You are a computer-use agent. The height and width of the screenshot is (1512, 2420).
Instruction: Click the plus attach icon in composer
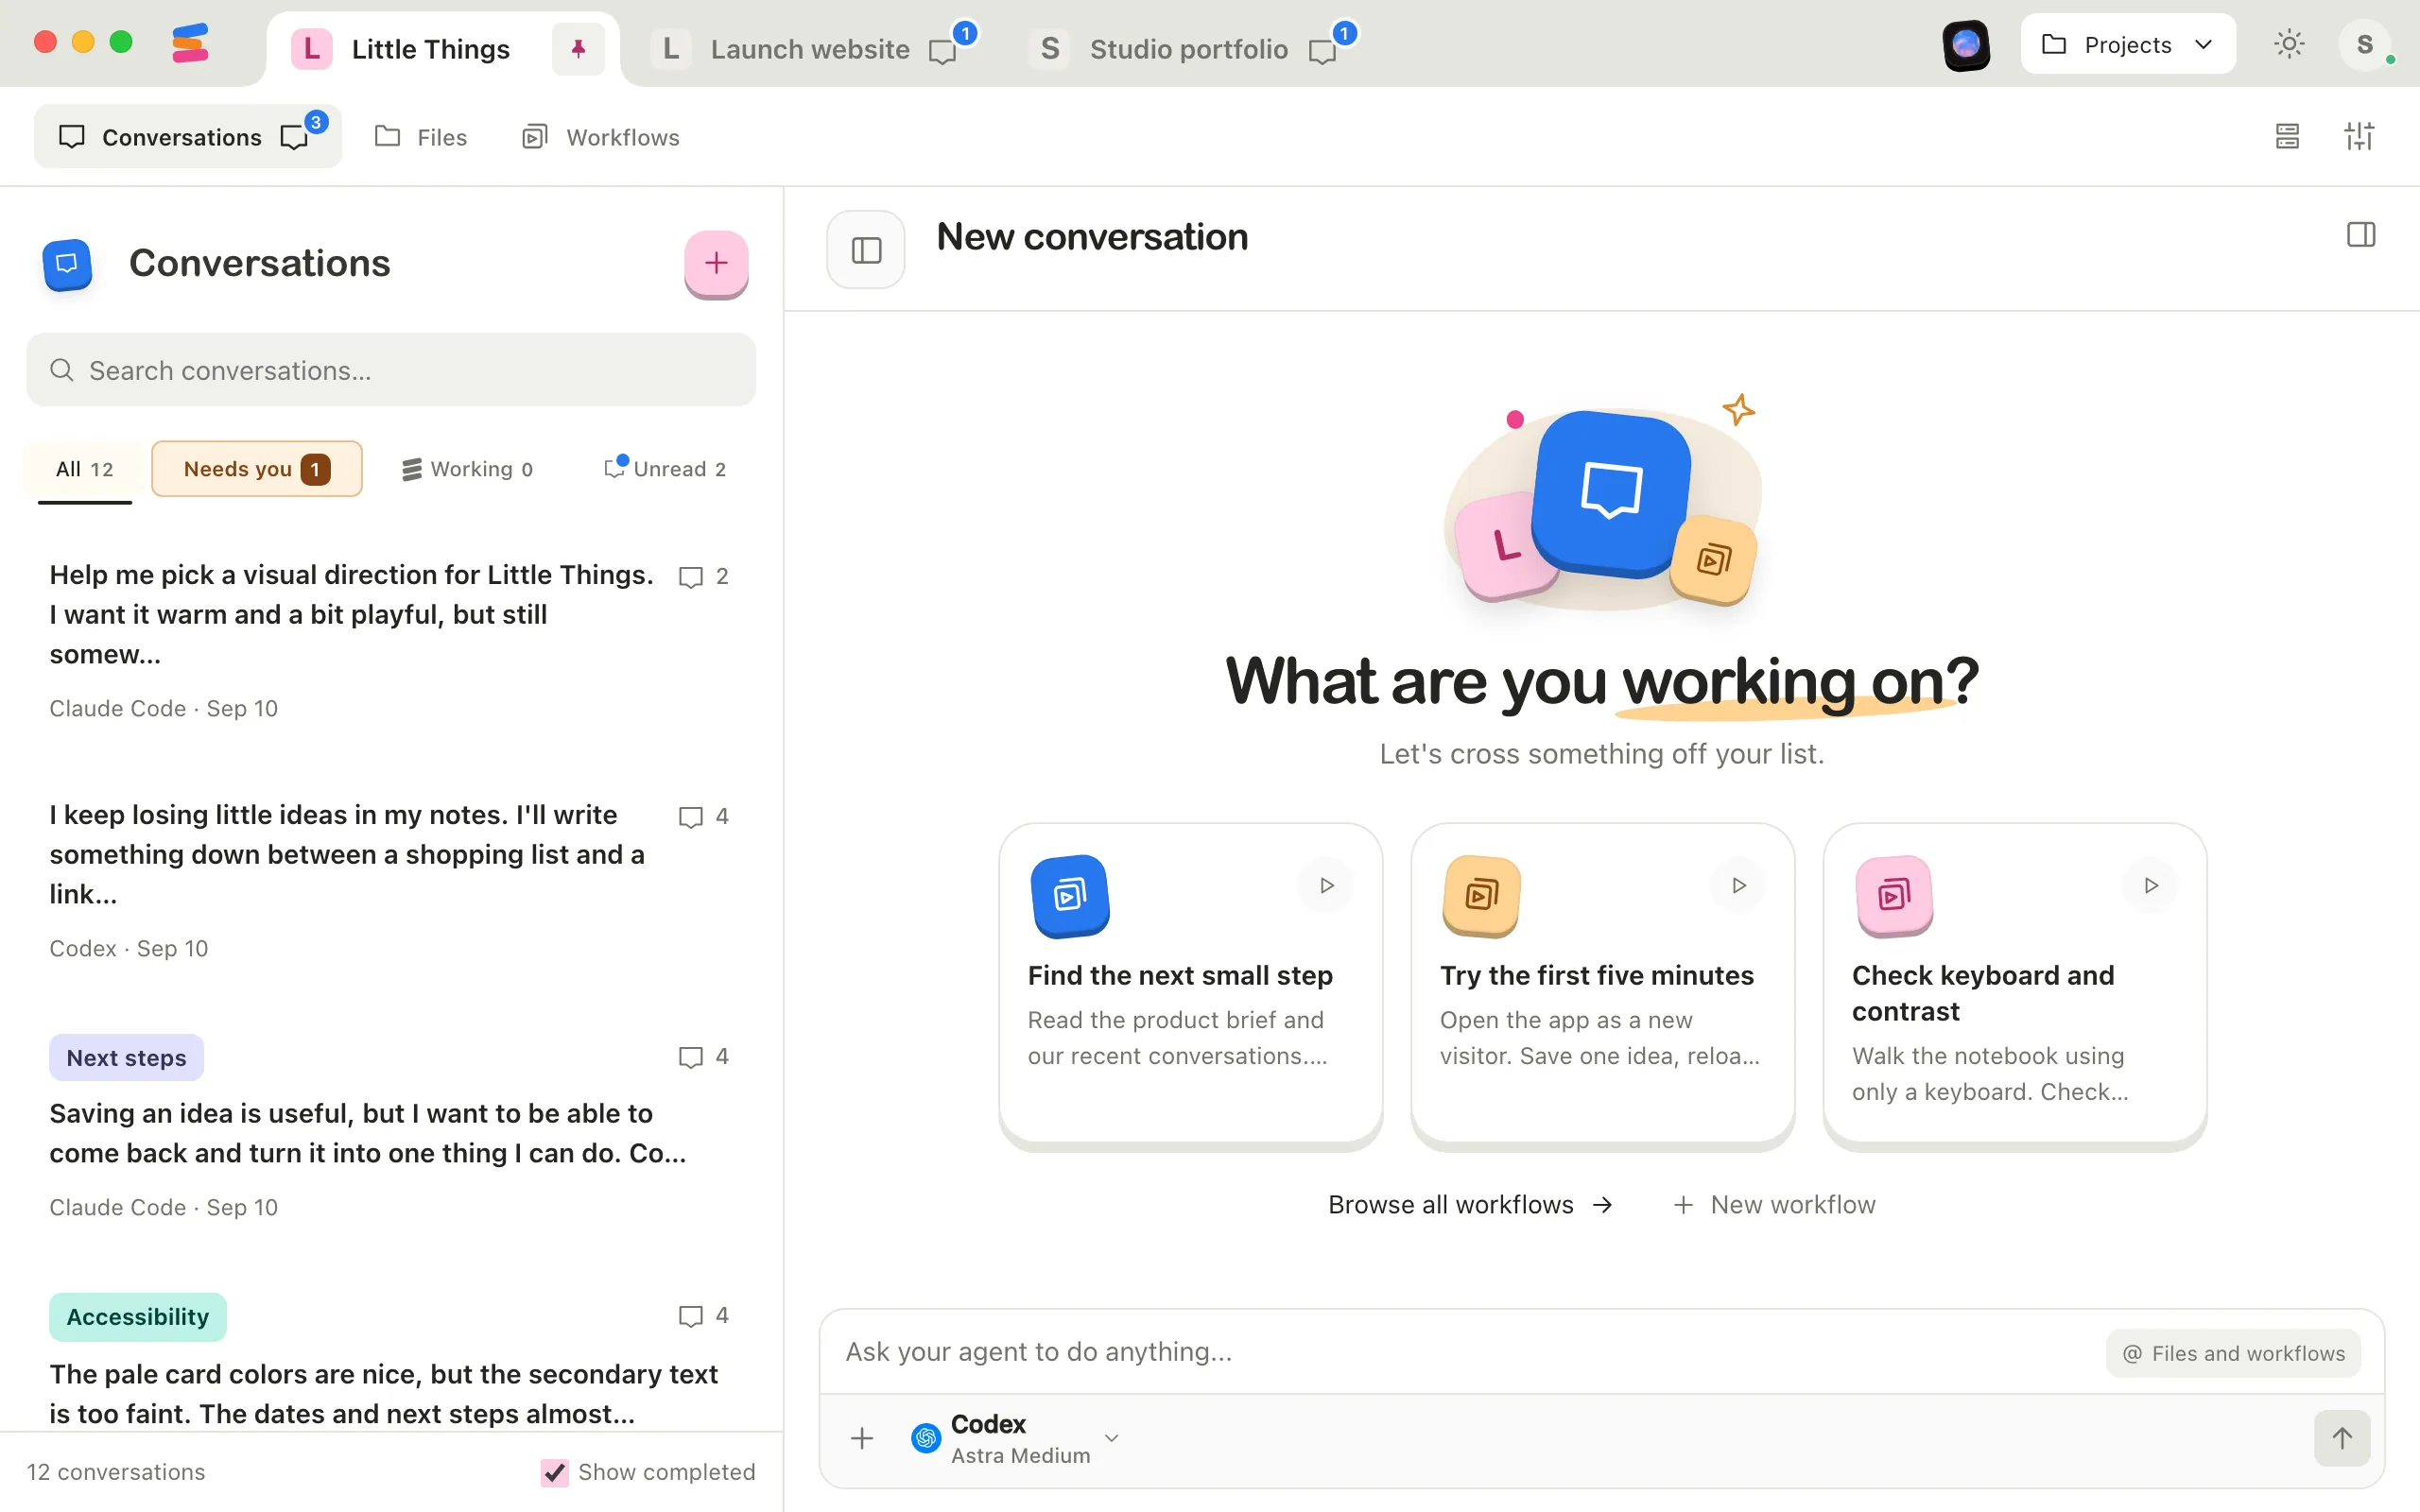coord(862,1439)
